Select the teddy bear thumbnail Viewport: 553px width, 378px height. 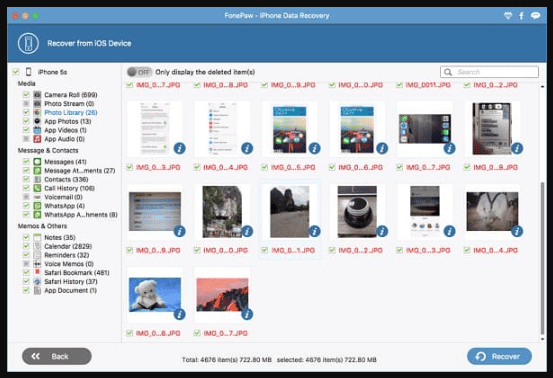[x=155, y=295]
